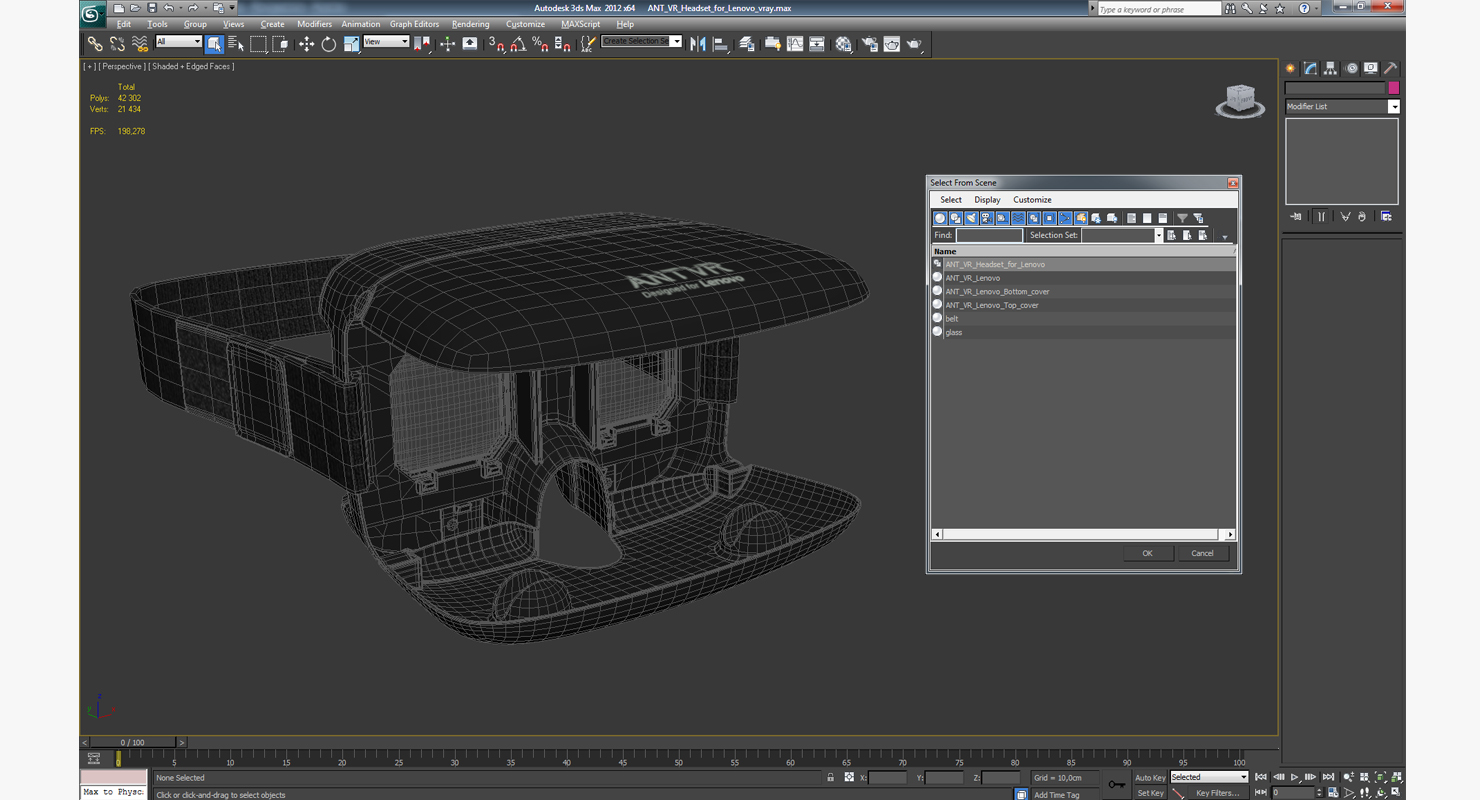Open the Material Editor
Viewport: 1480px width, 800px height.
[844, 44]
